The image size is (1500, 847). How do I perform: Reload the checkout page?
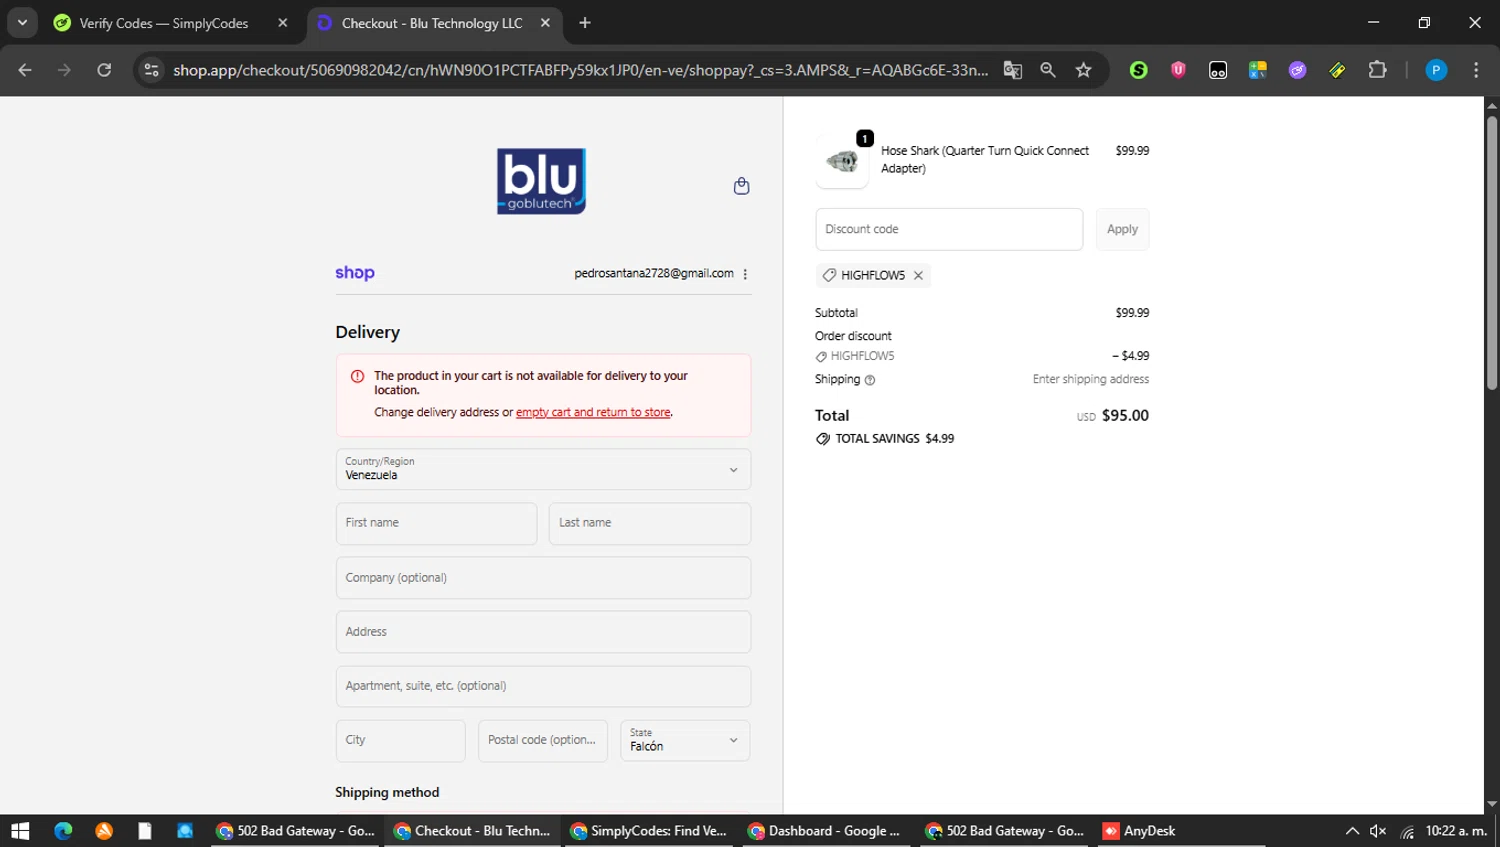click(x=104, y=70)
